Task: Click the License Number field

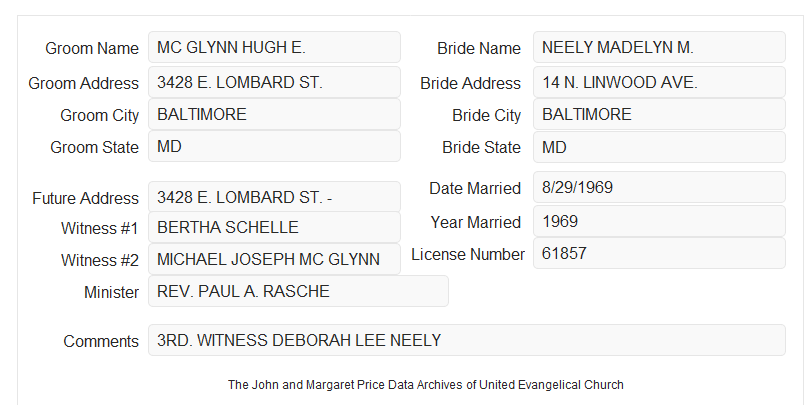Action: coord(659,253)
